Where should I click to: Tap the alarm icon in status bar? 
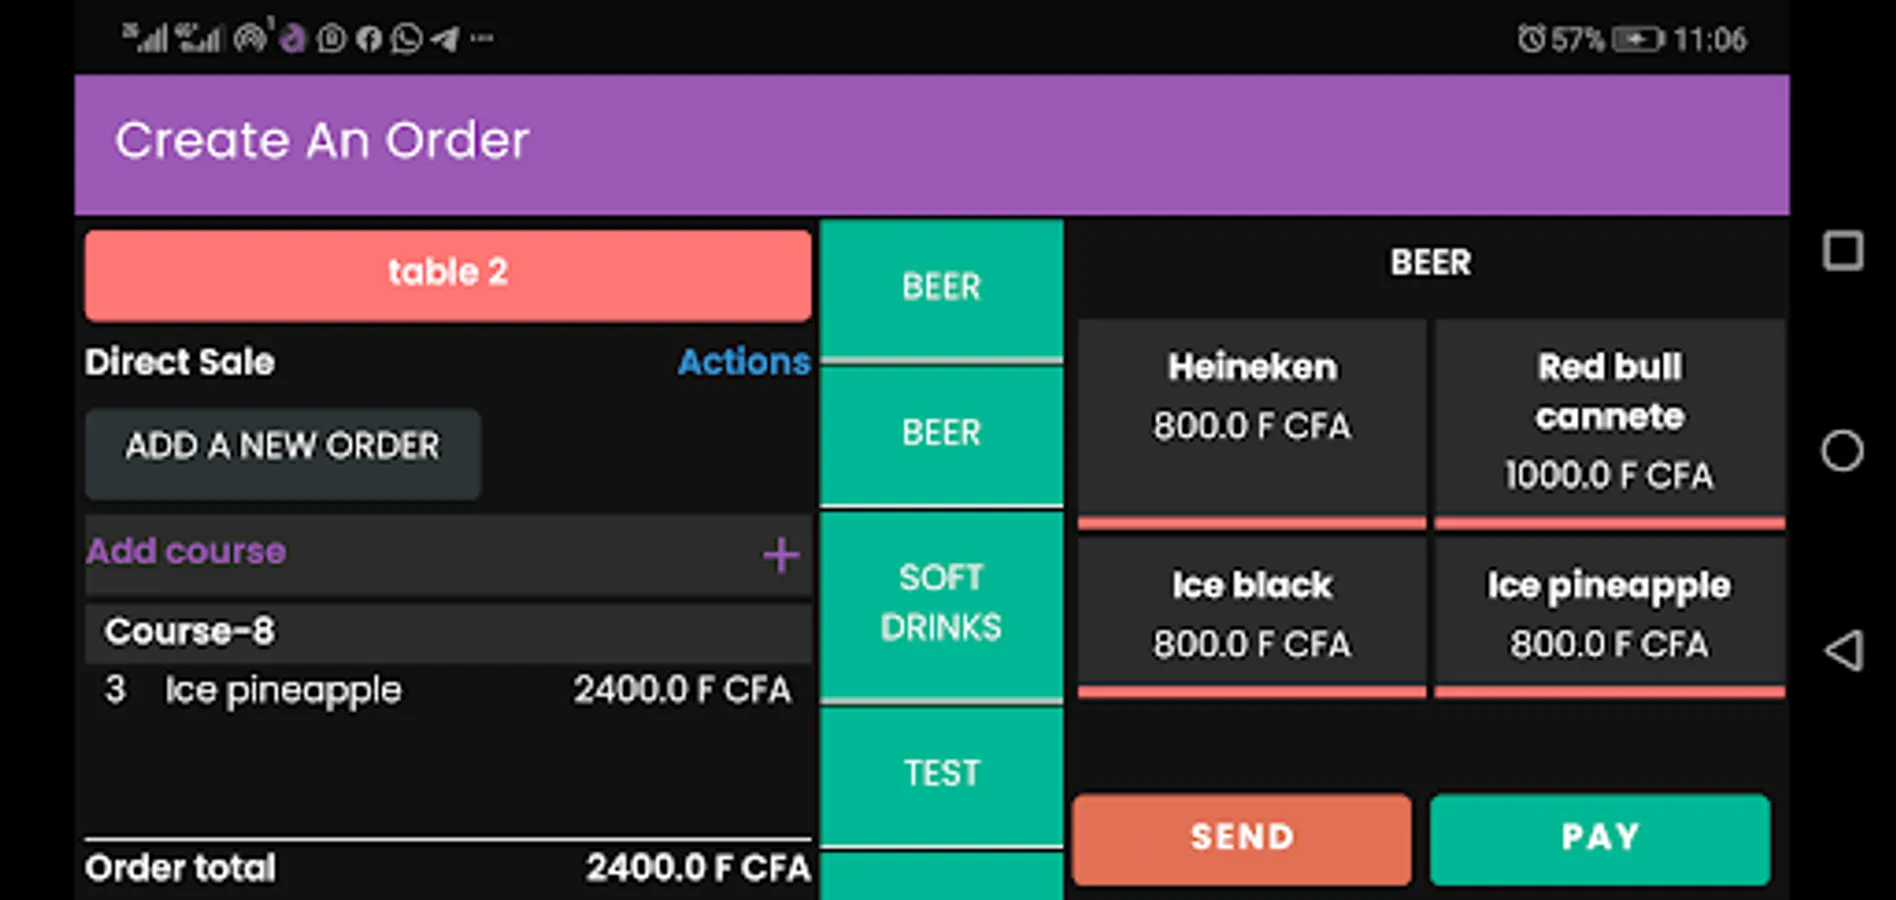1530,39
